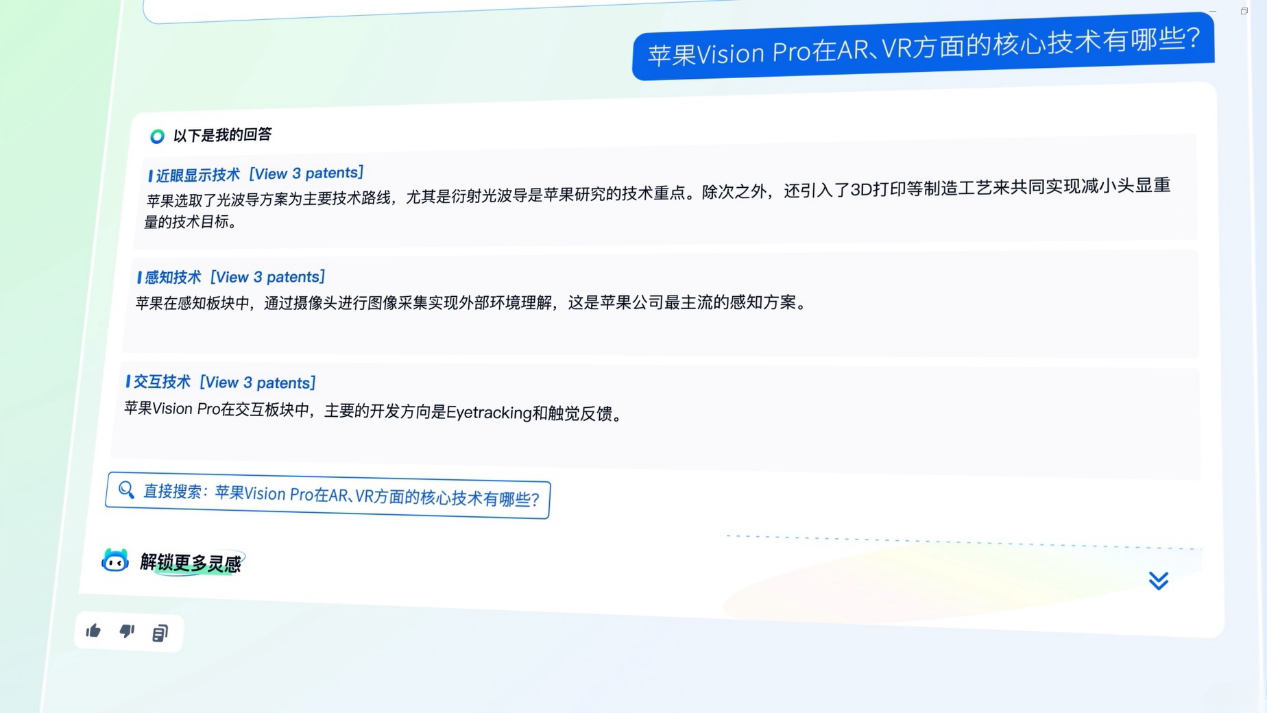
Task: Click the 近眼显示技术 heading
Action: [199, 175]
